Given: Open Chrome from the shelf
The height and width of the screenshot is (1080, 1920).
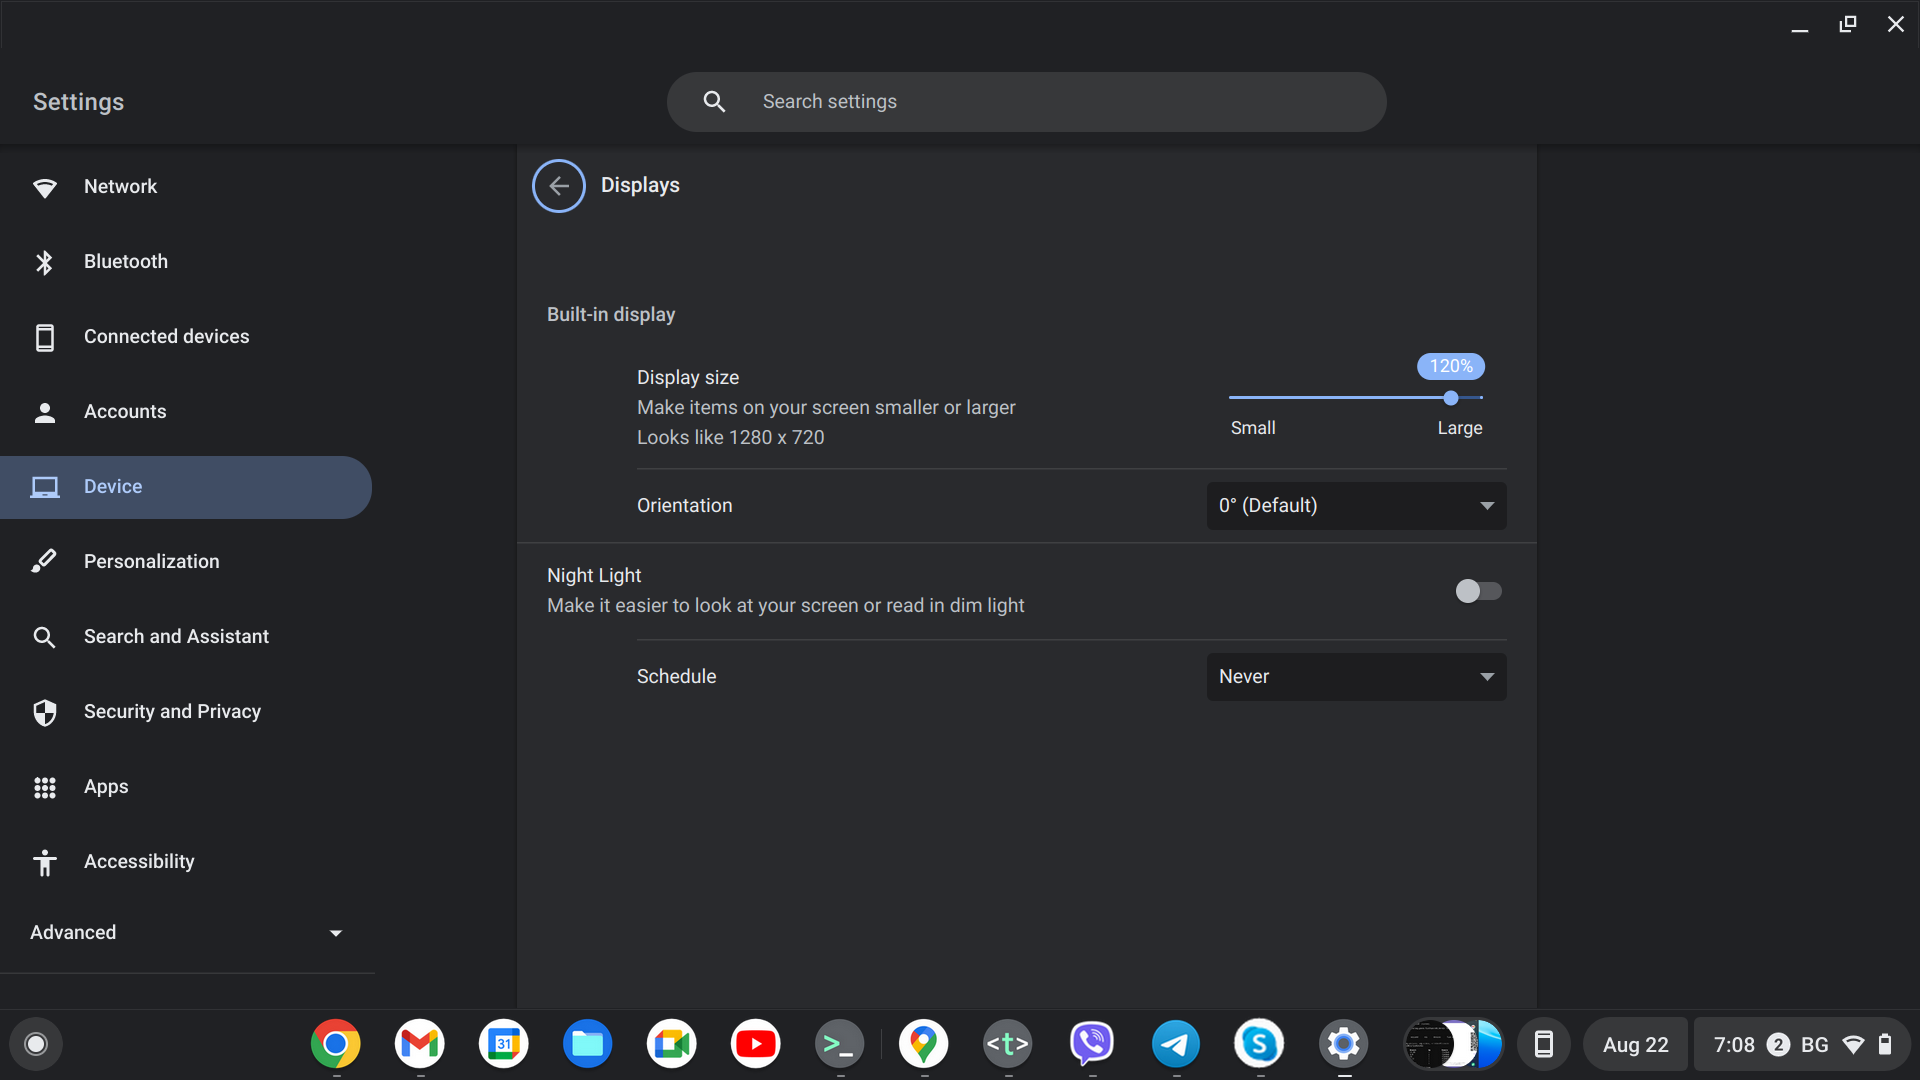Looking at the screenshot, I should (335, 1044).
